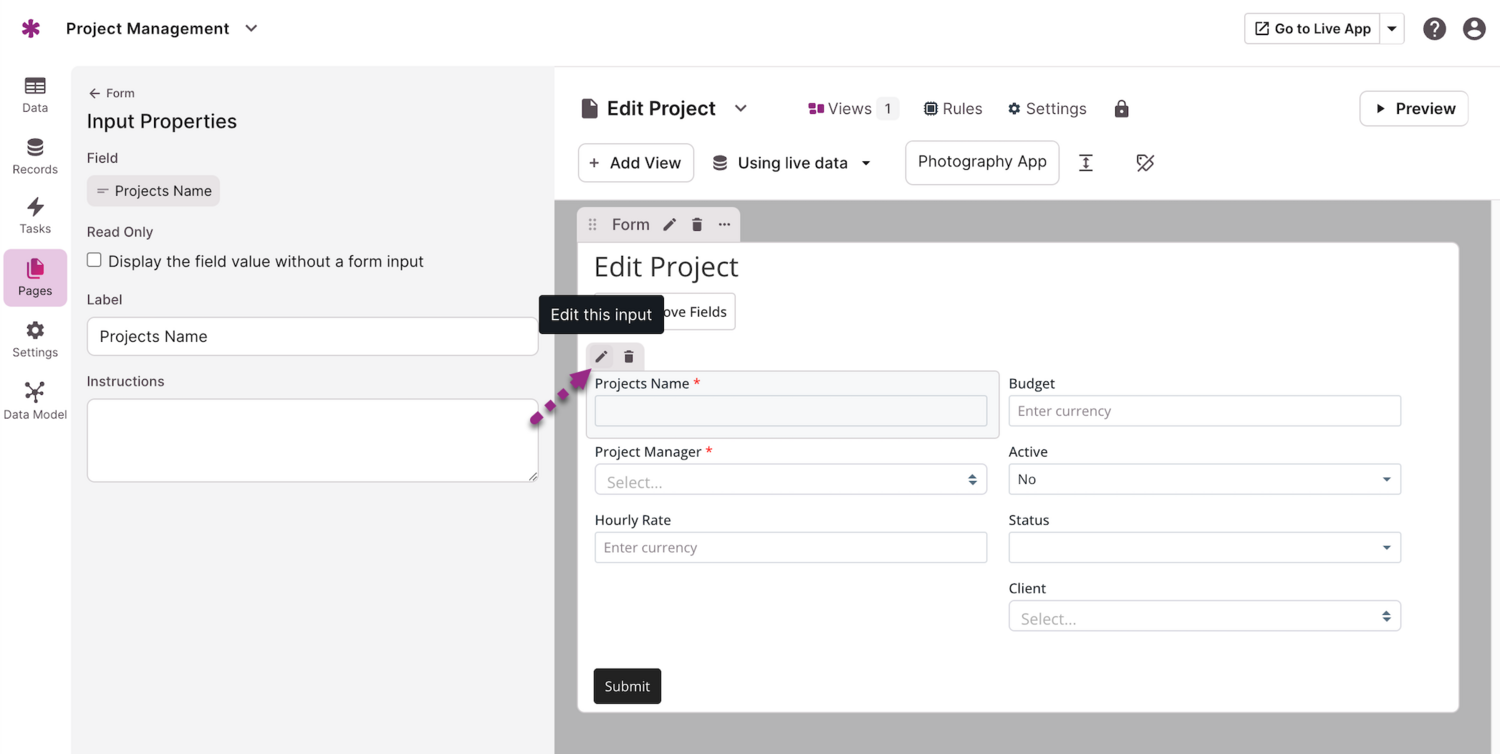Screen dimensions: 1500x754
Task: Click the Preview button
Action: point(1413,109)
